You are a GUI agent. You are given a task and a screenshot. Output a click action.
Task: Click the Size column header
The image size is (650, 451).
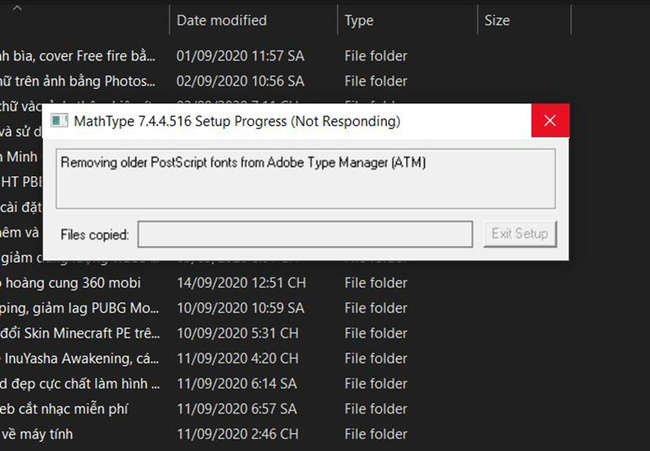497,20
